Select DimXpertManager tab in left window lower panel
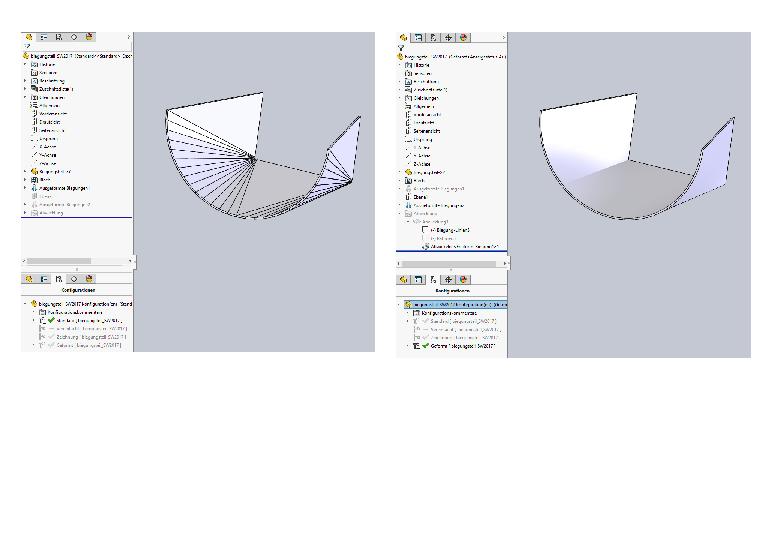The width and height of the screenshot is (780, 540). coord(74,279)
